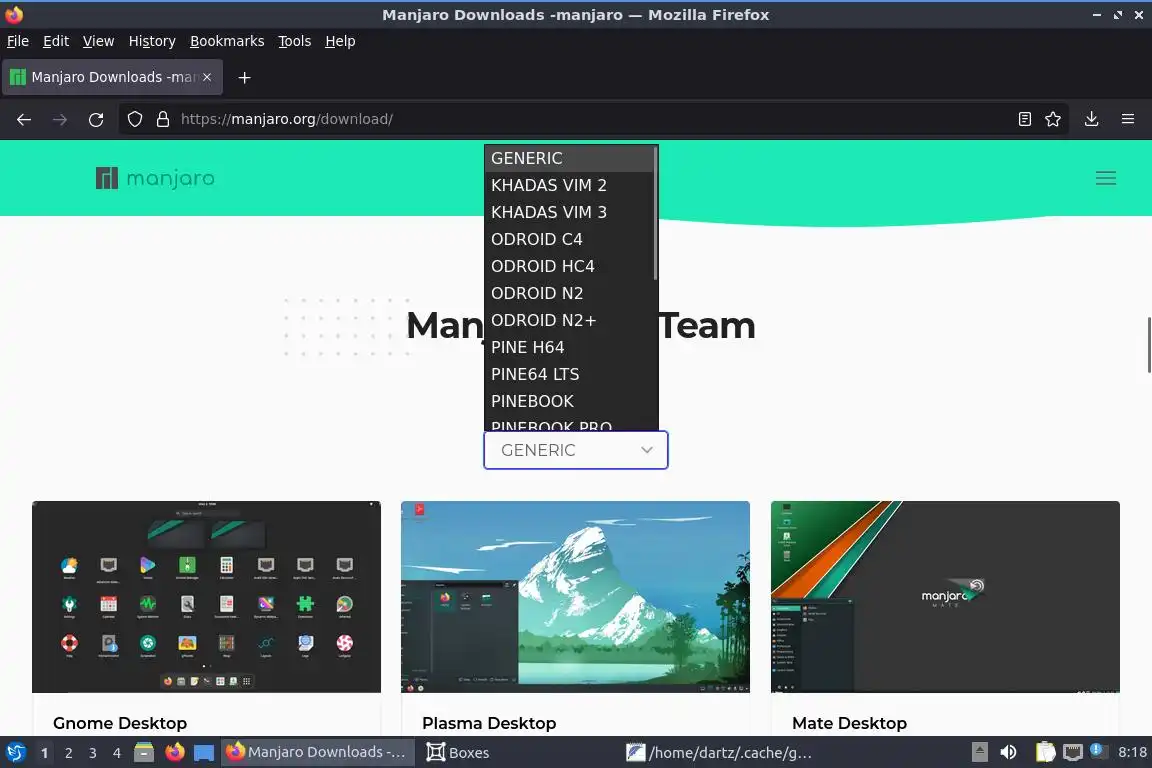Switch to workspace 1
This screenshot has width=1152, height=768.
[x=44, y=753]
